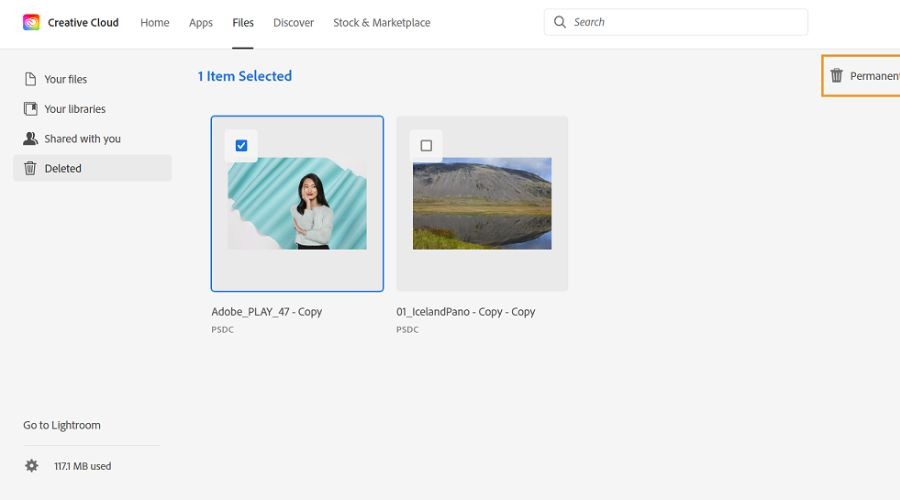The image size is (900, 500).
Task: Click the 117.1 MB used storage text
Action: 83,466
